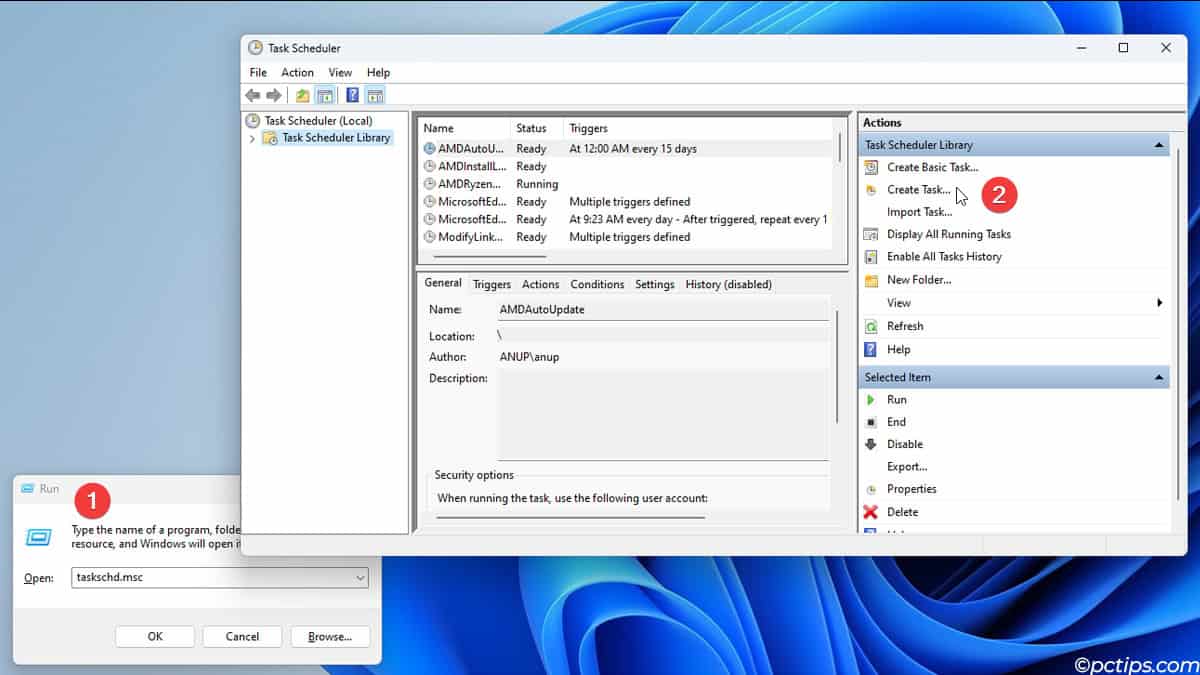Run the selected AMDAutoUpdate task
This screenshot has width=1200, height=675.
(x=897, y=399)
